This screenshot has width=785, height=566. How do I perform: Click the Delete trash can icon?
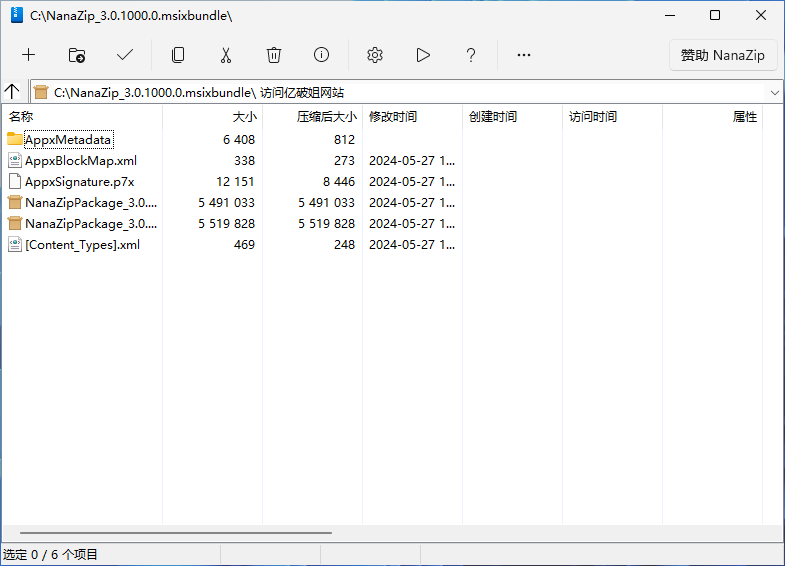(x=274, y=55)
